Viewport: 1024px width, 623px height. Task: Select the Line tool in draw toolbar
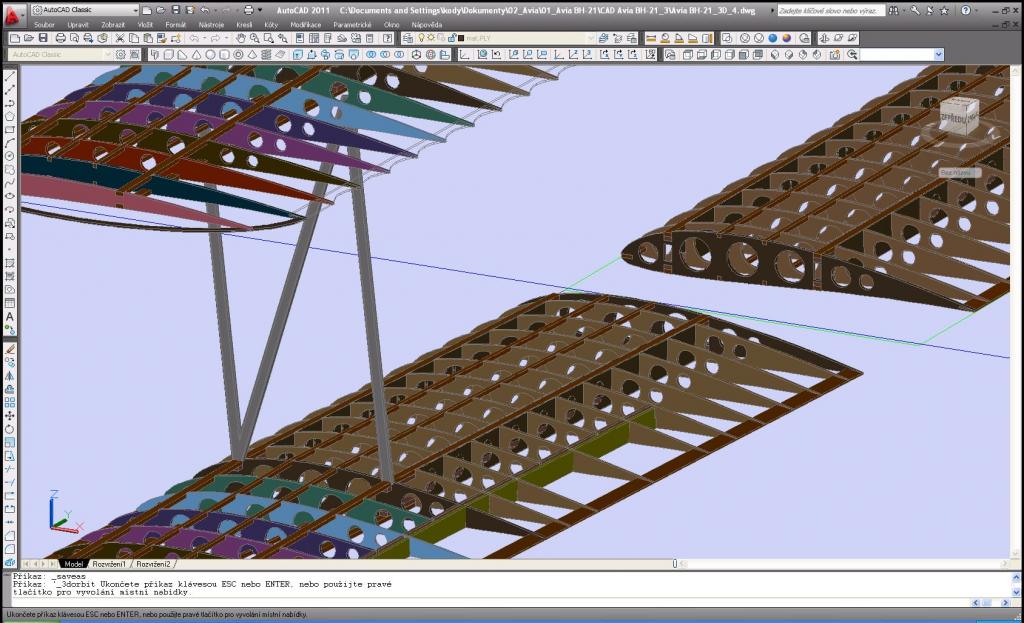pos(10,77)
